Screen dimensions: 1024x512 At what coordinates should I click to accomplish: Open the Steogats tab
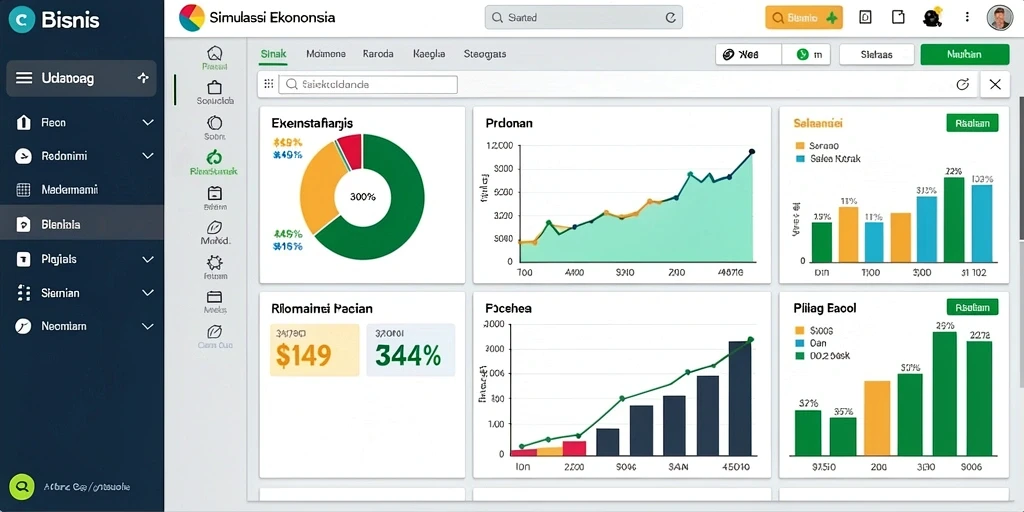[485, 54]
